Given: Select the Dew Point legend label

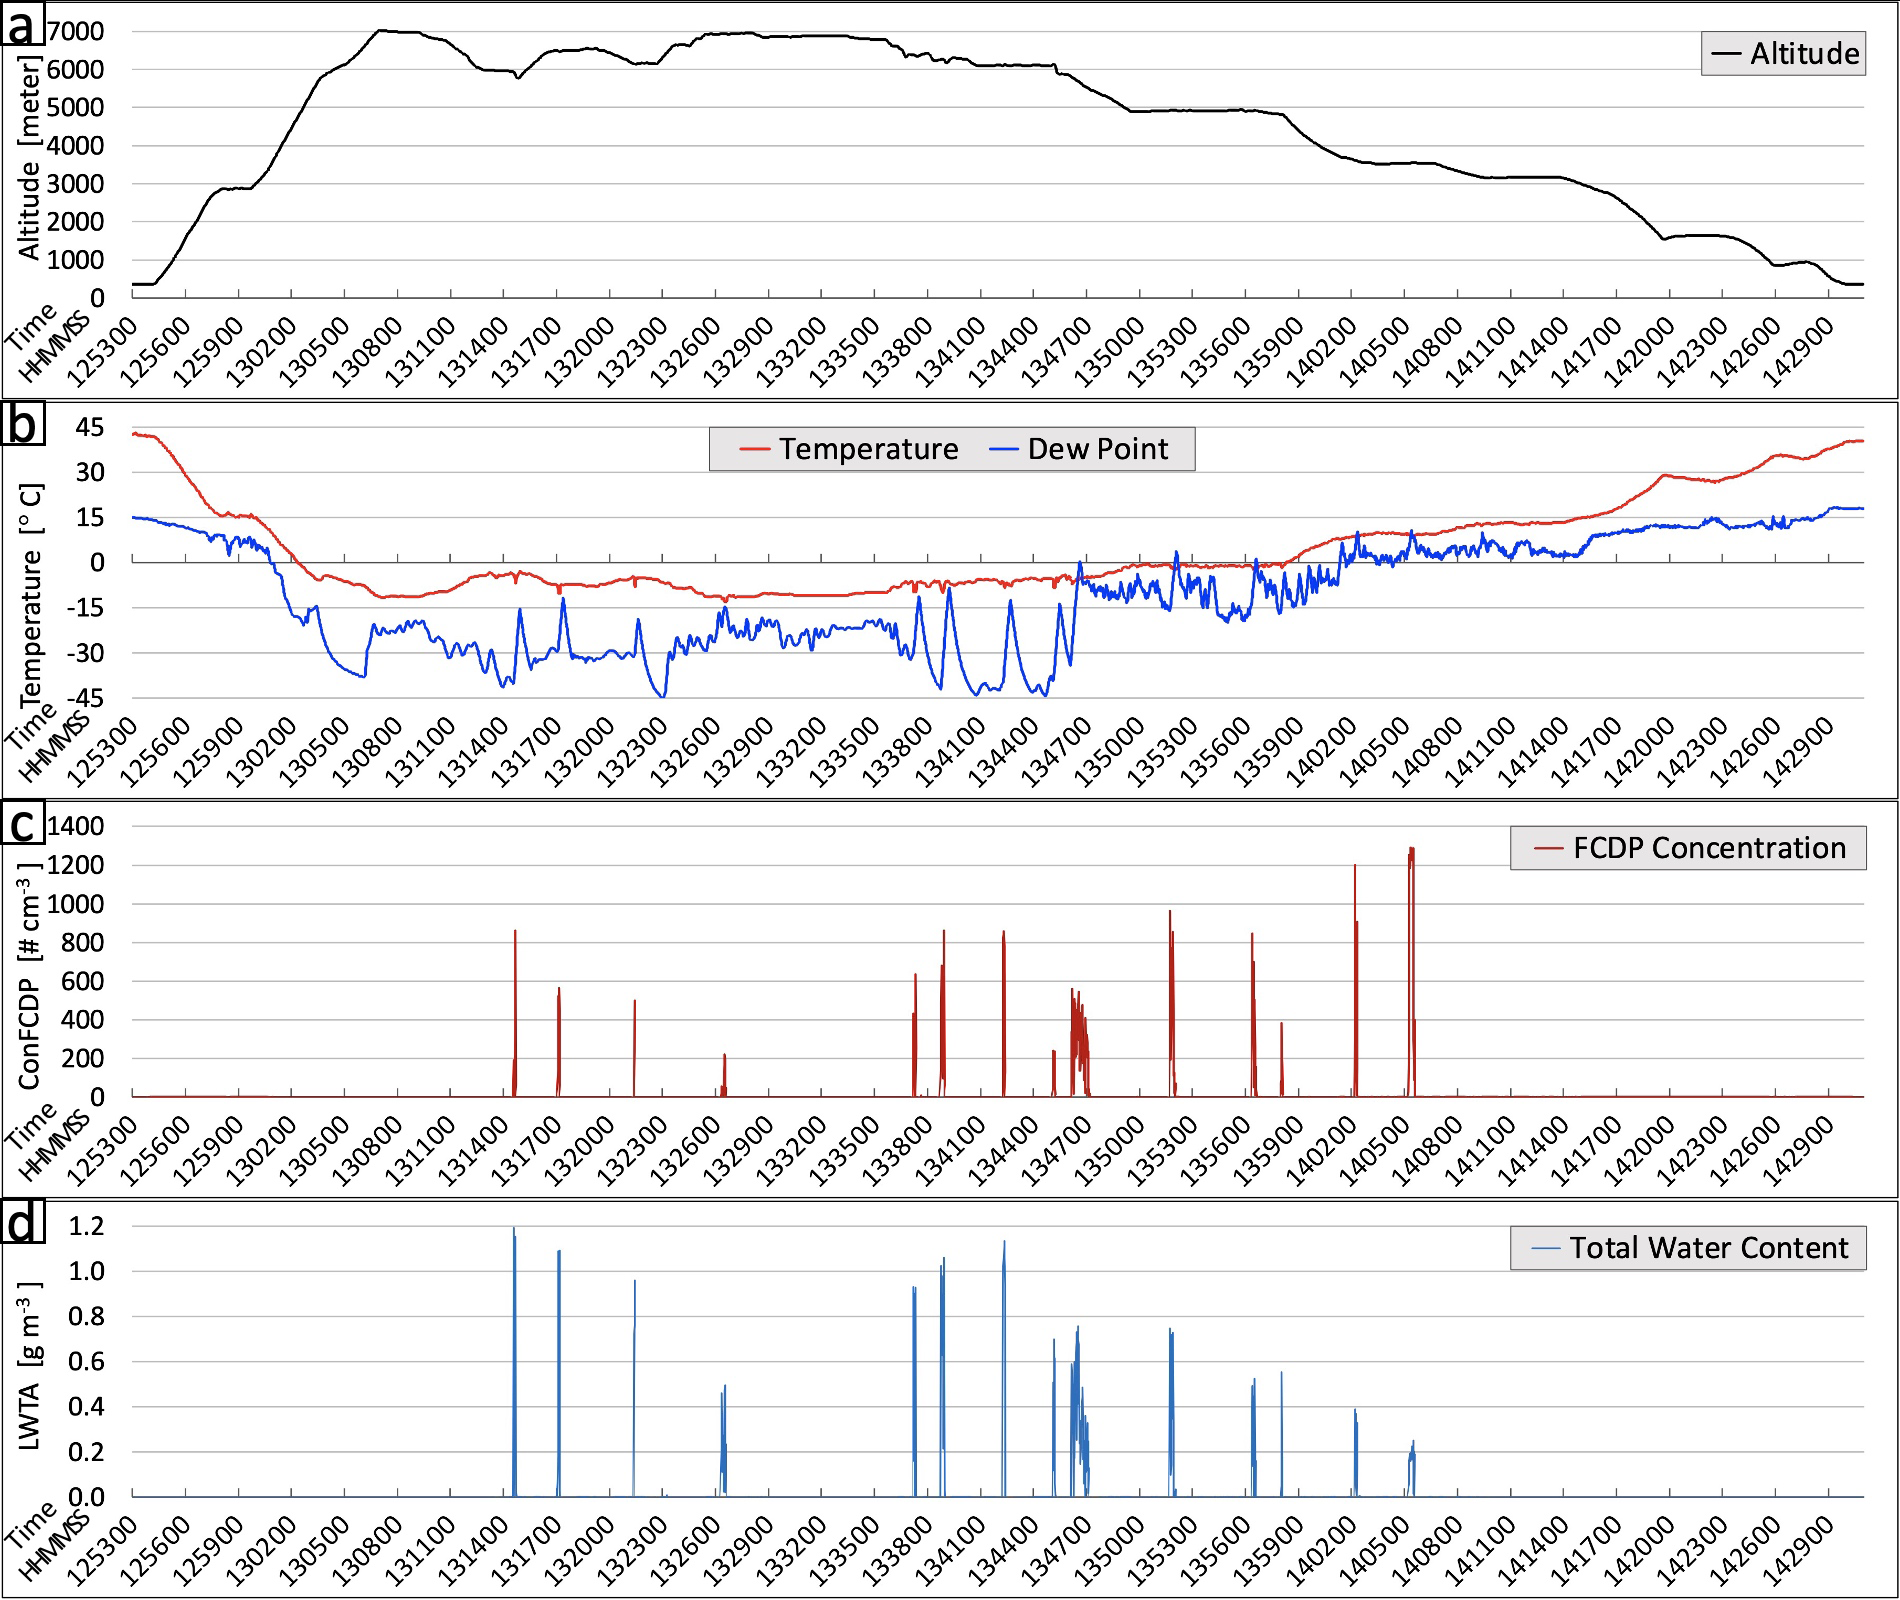Looking at the screenshot, I should pyautogui.click(x=1097, y=449).
